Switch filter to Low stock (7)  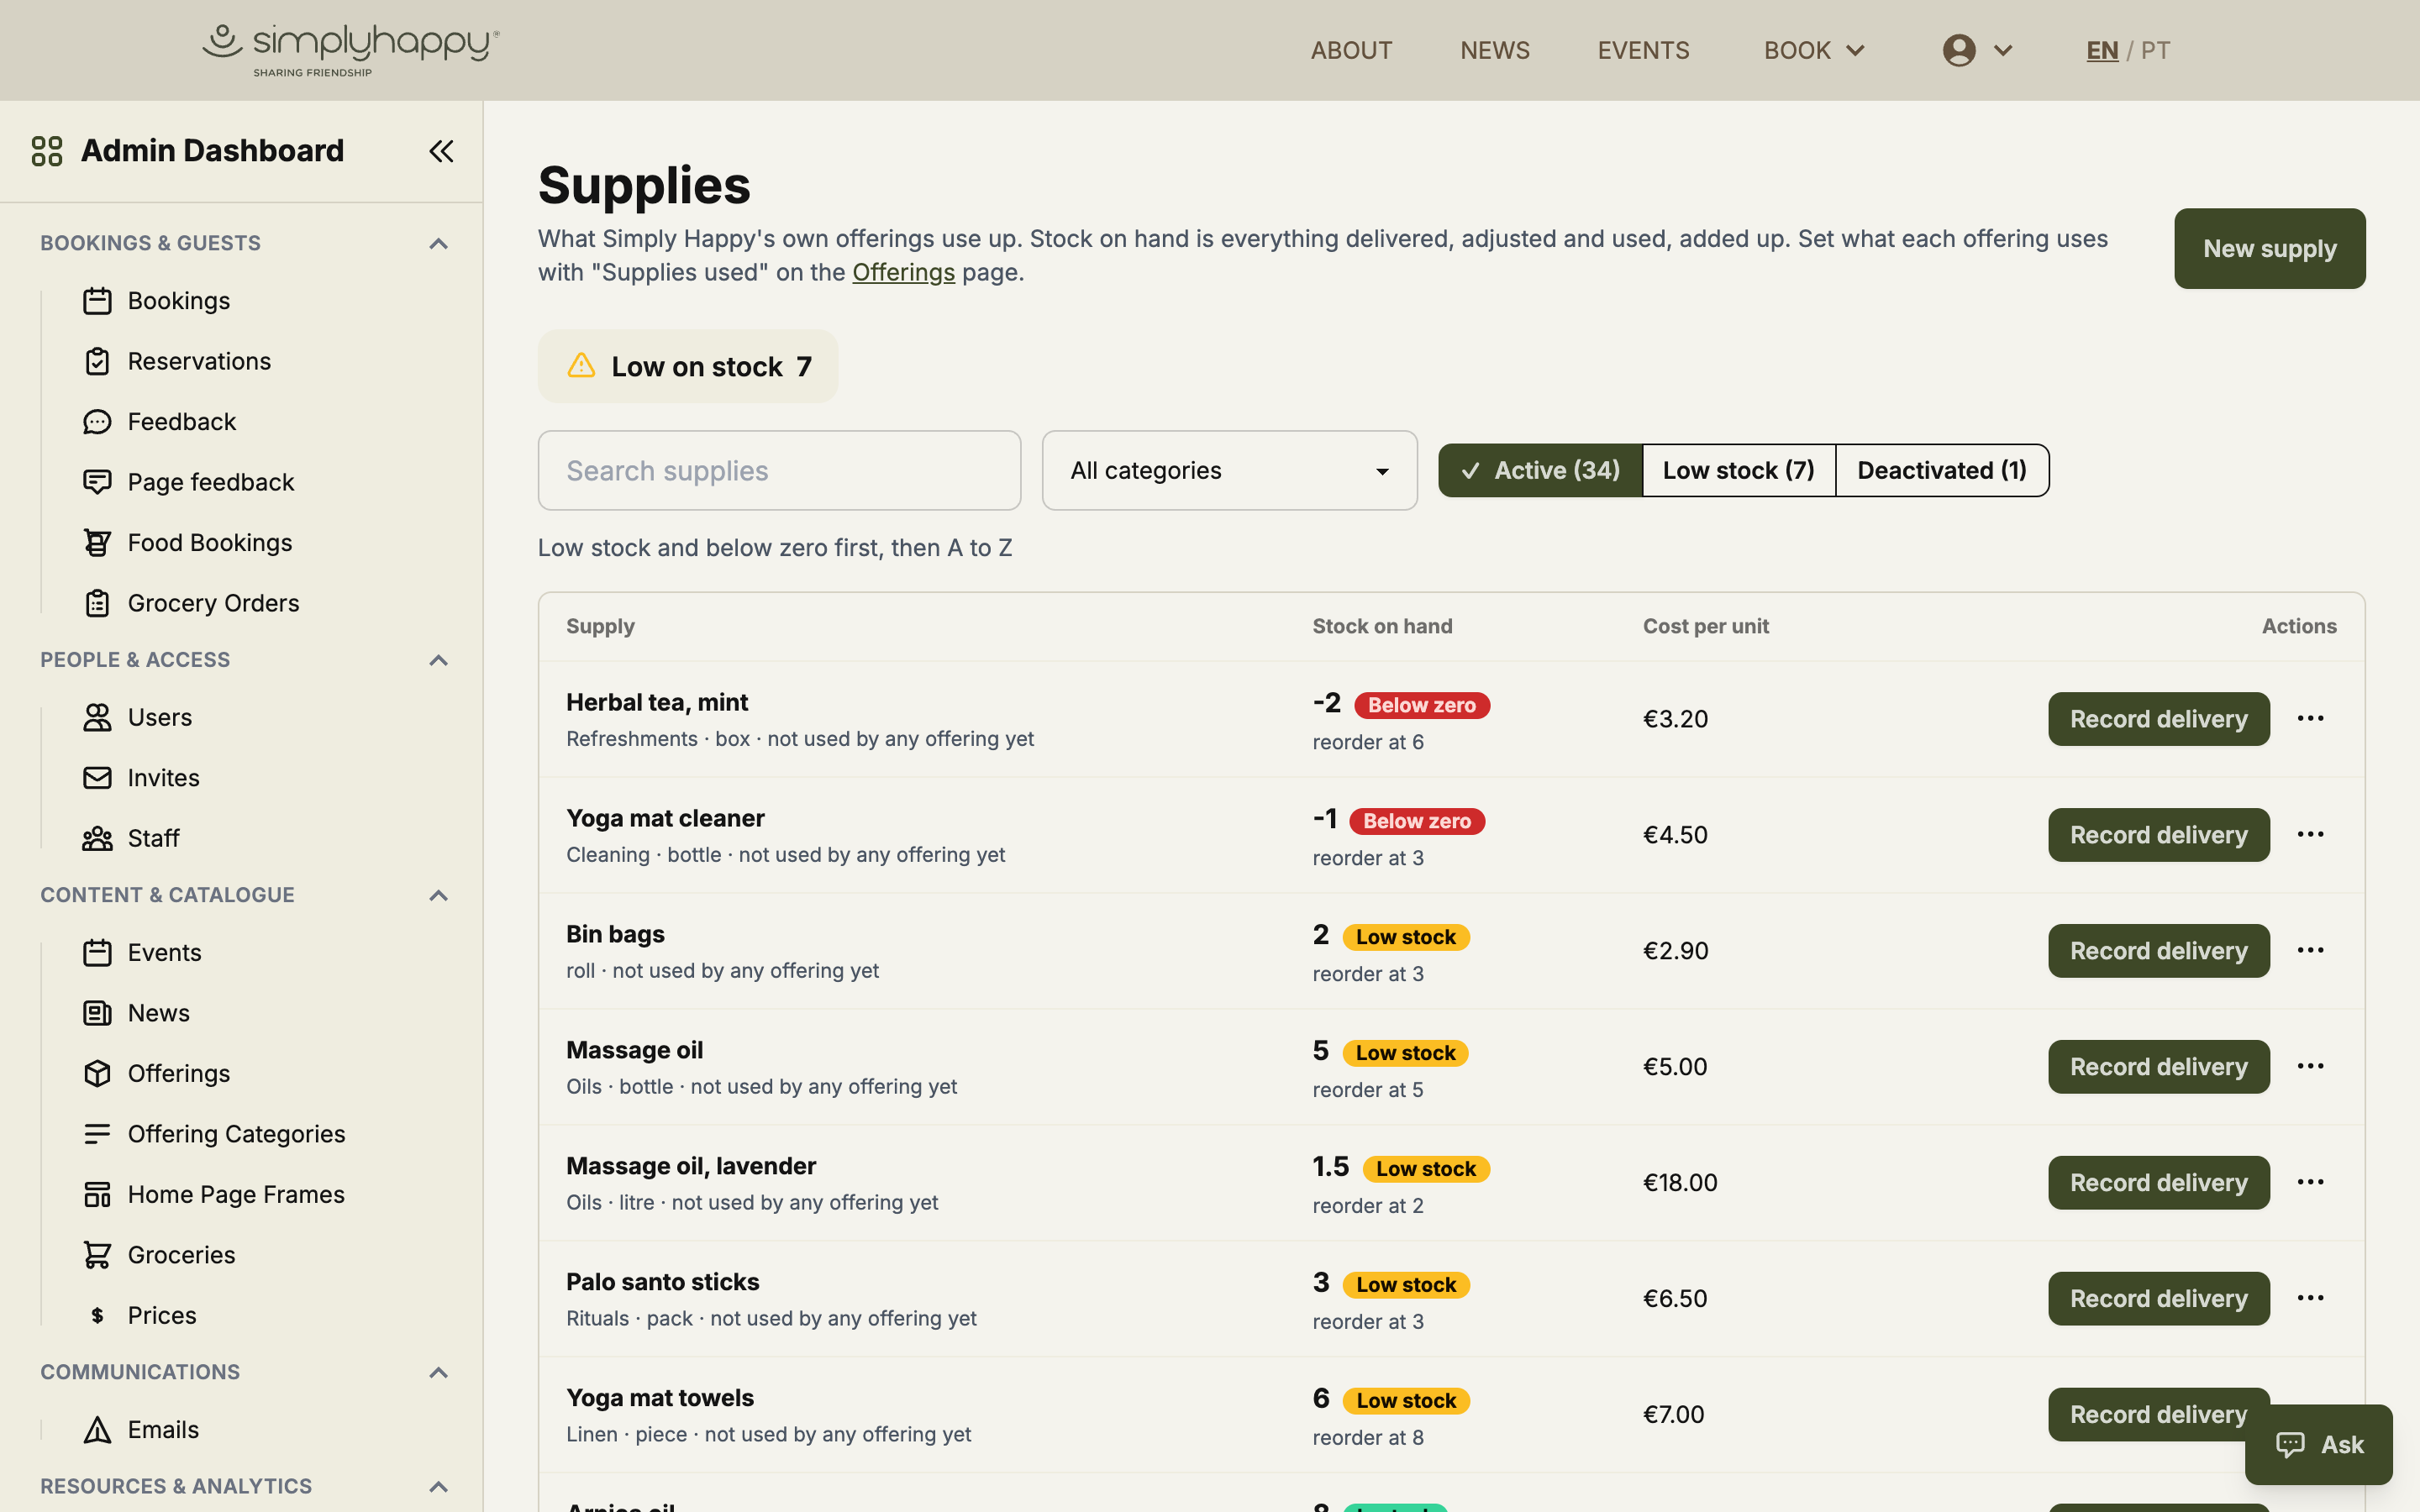pyautogui.click(x=1738, y=470)
